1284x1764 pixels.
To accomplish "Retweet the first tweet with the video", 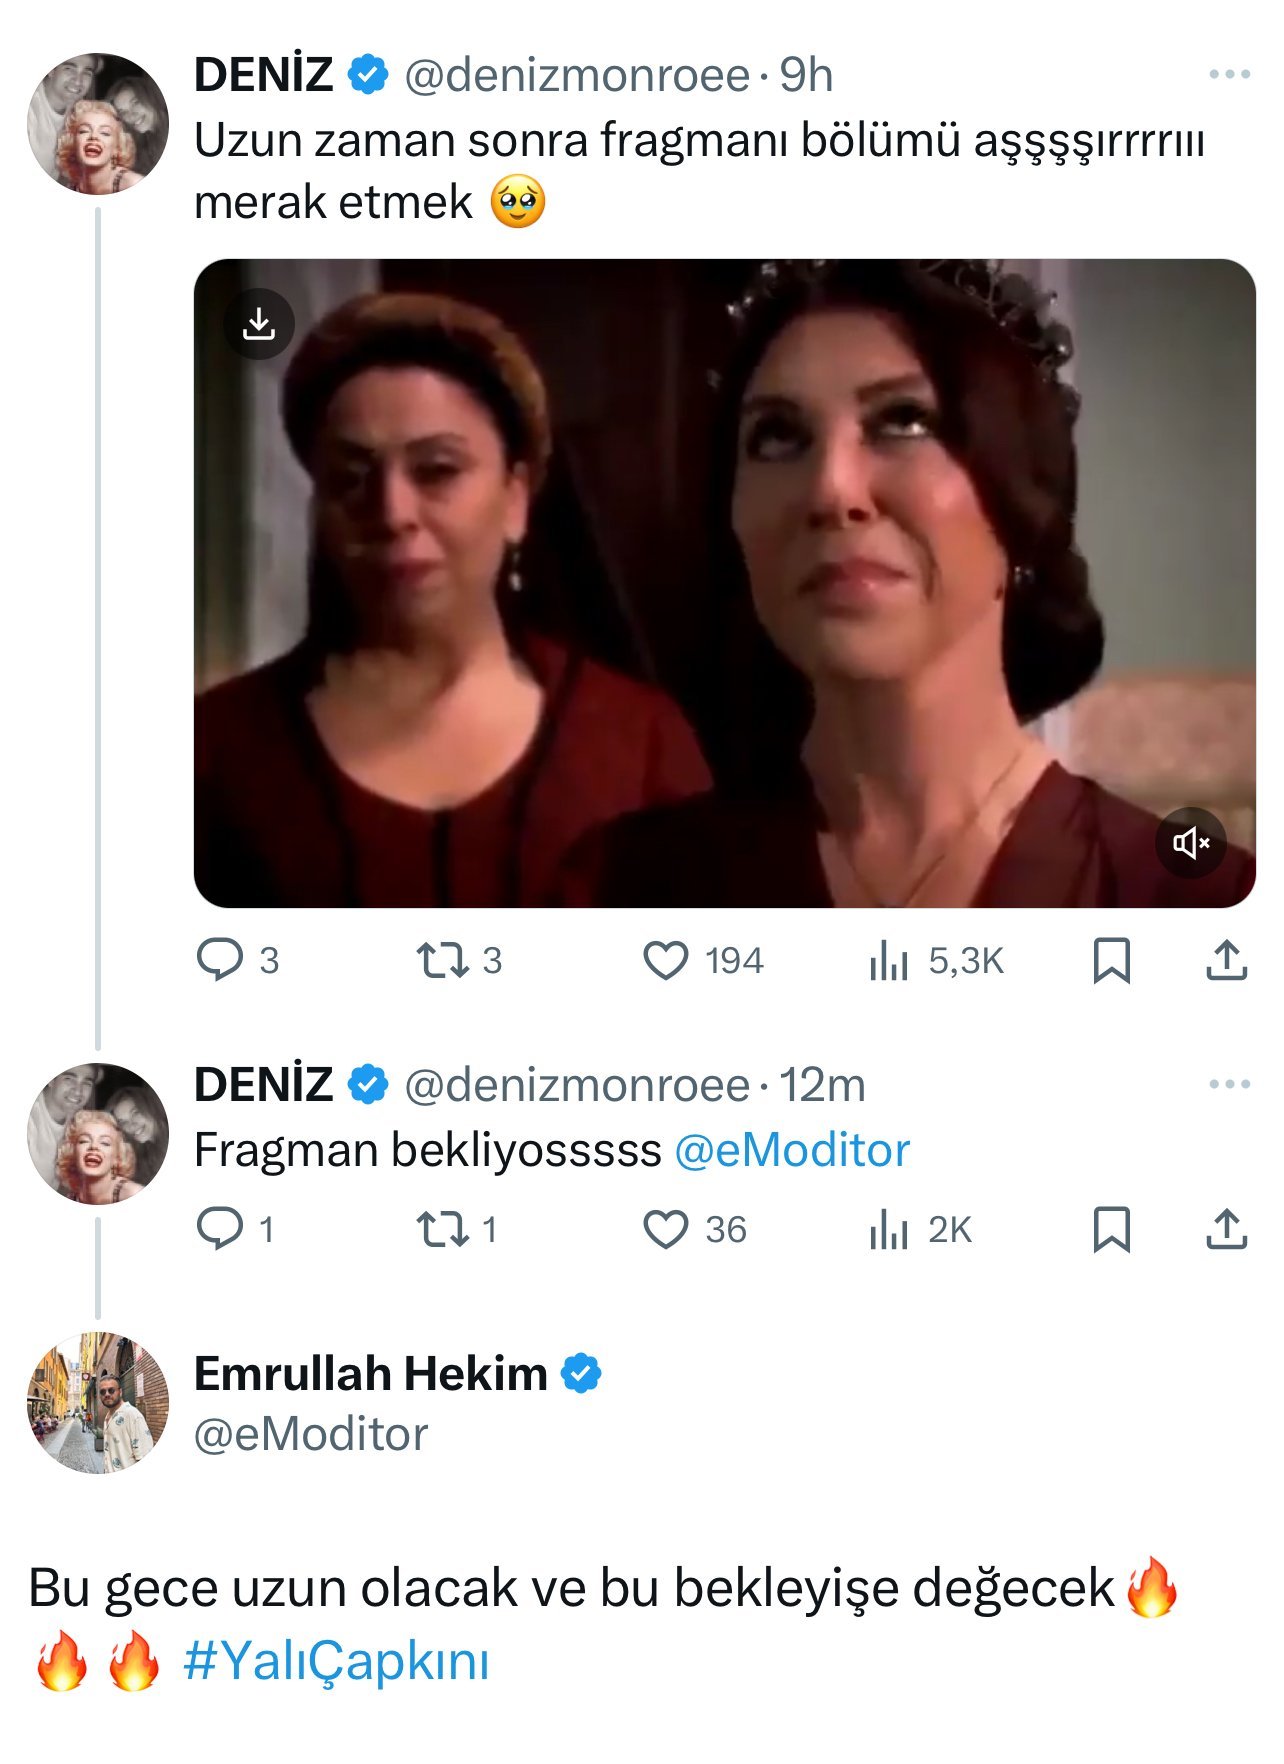I will click(x=443, y=960).
